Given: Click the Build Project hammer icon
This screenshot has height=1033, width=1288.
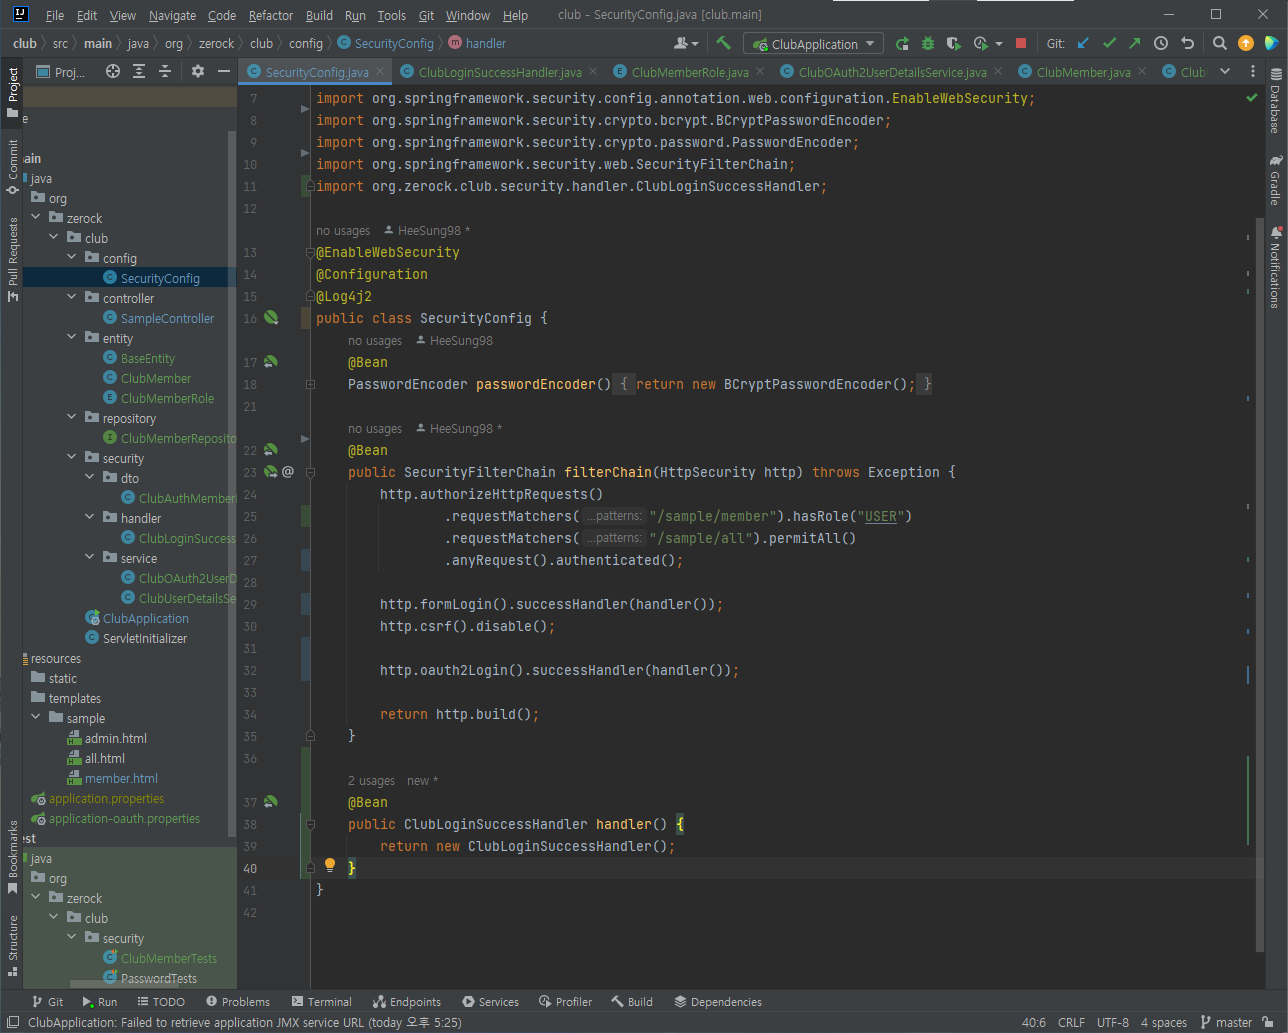Looking at the screenshot, I should (724, 43).
